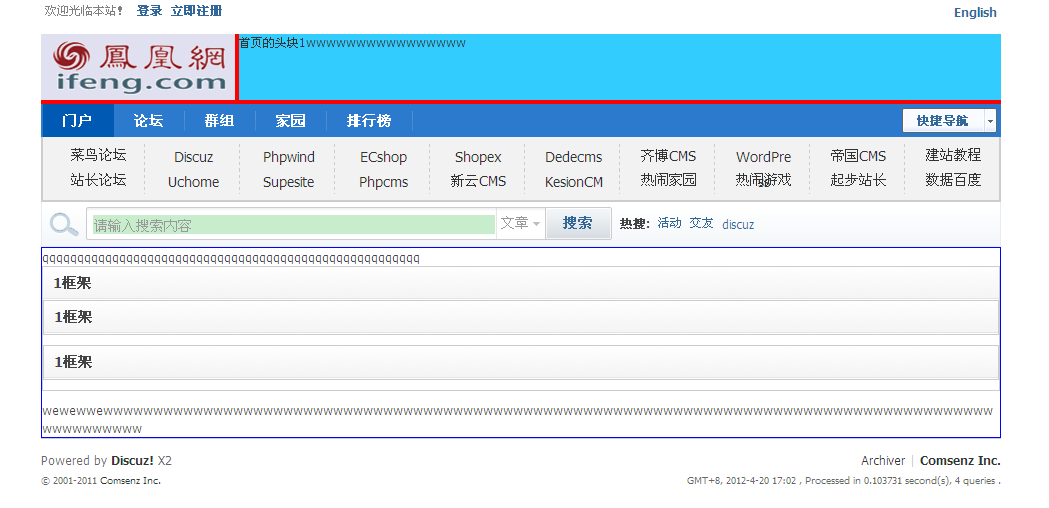This screenshot has width=1049, height=508.
Task: Visit the Dedecms link
Action: point(573,157)
